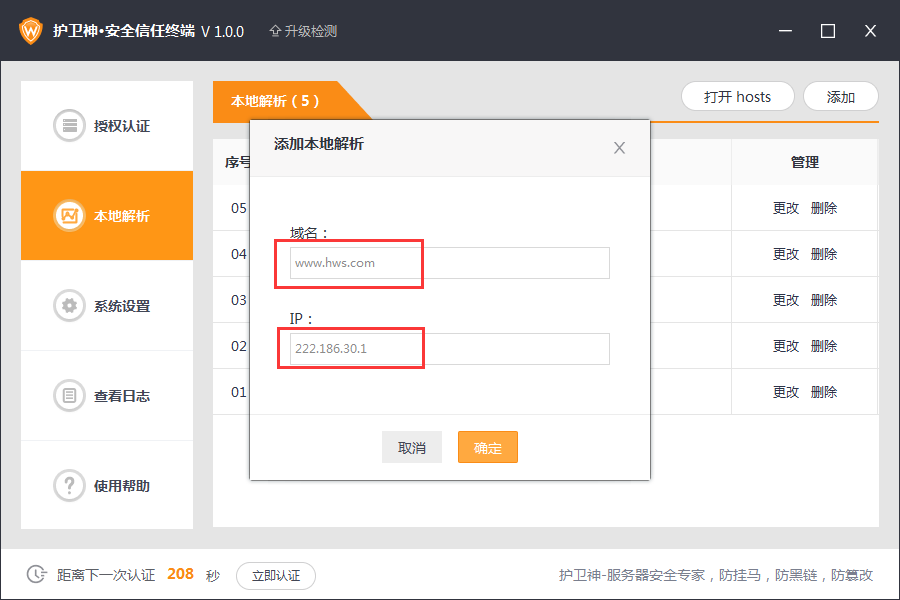Click 更改 link in row 05
Screen dimensions: 900x600
[x=786, y=208]
